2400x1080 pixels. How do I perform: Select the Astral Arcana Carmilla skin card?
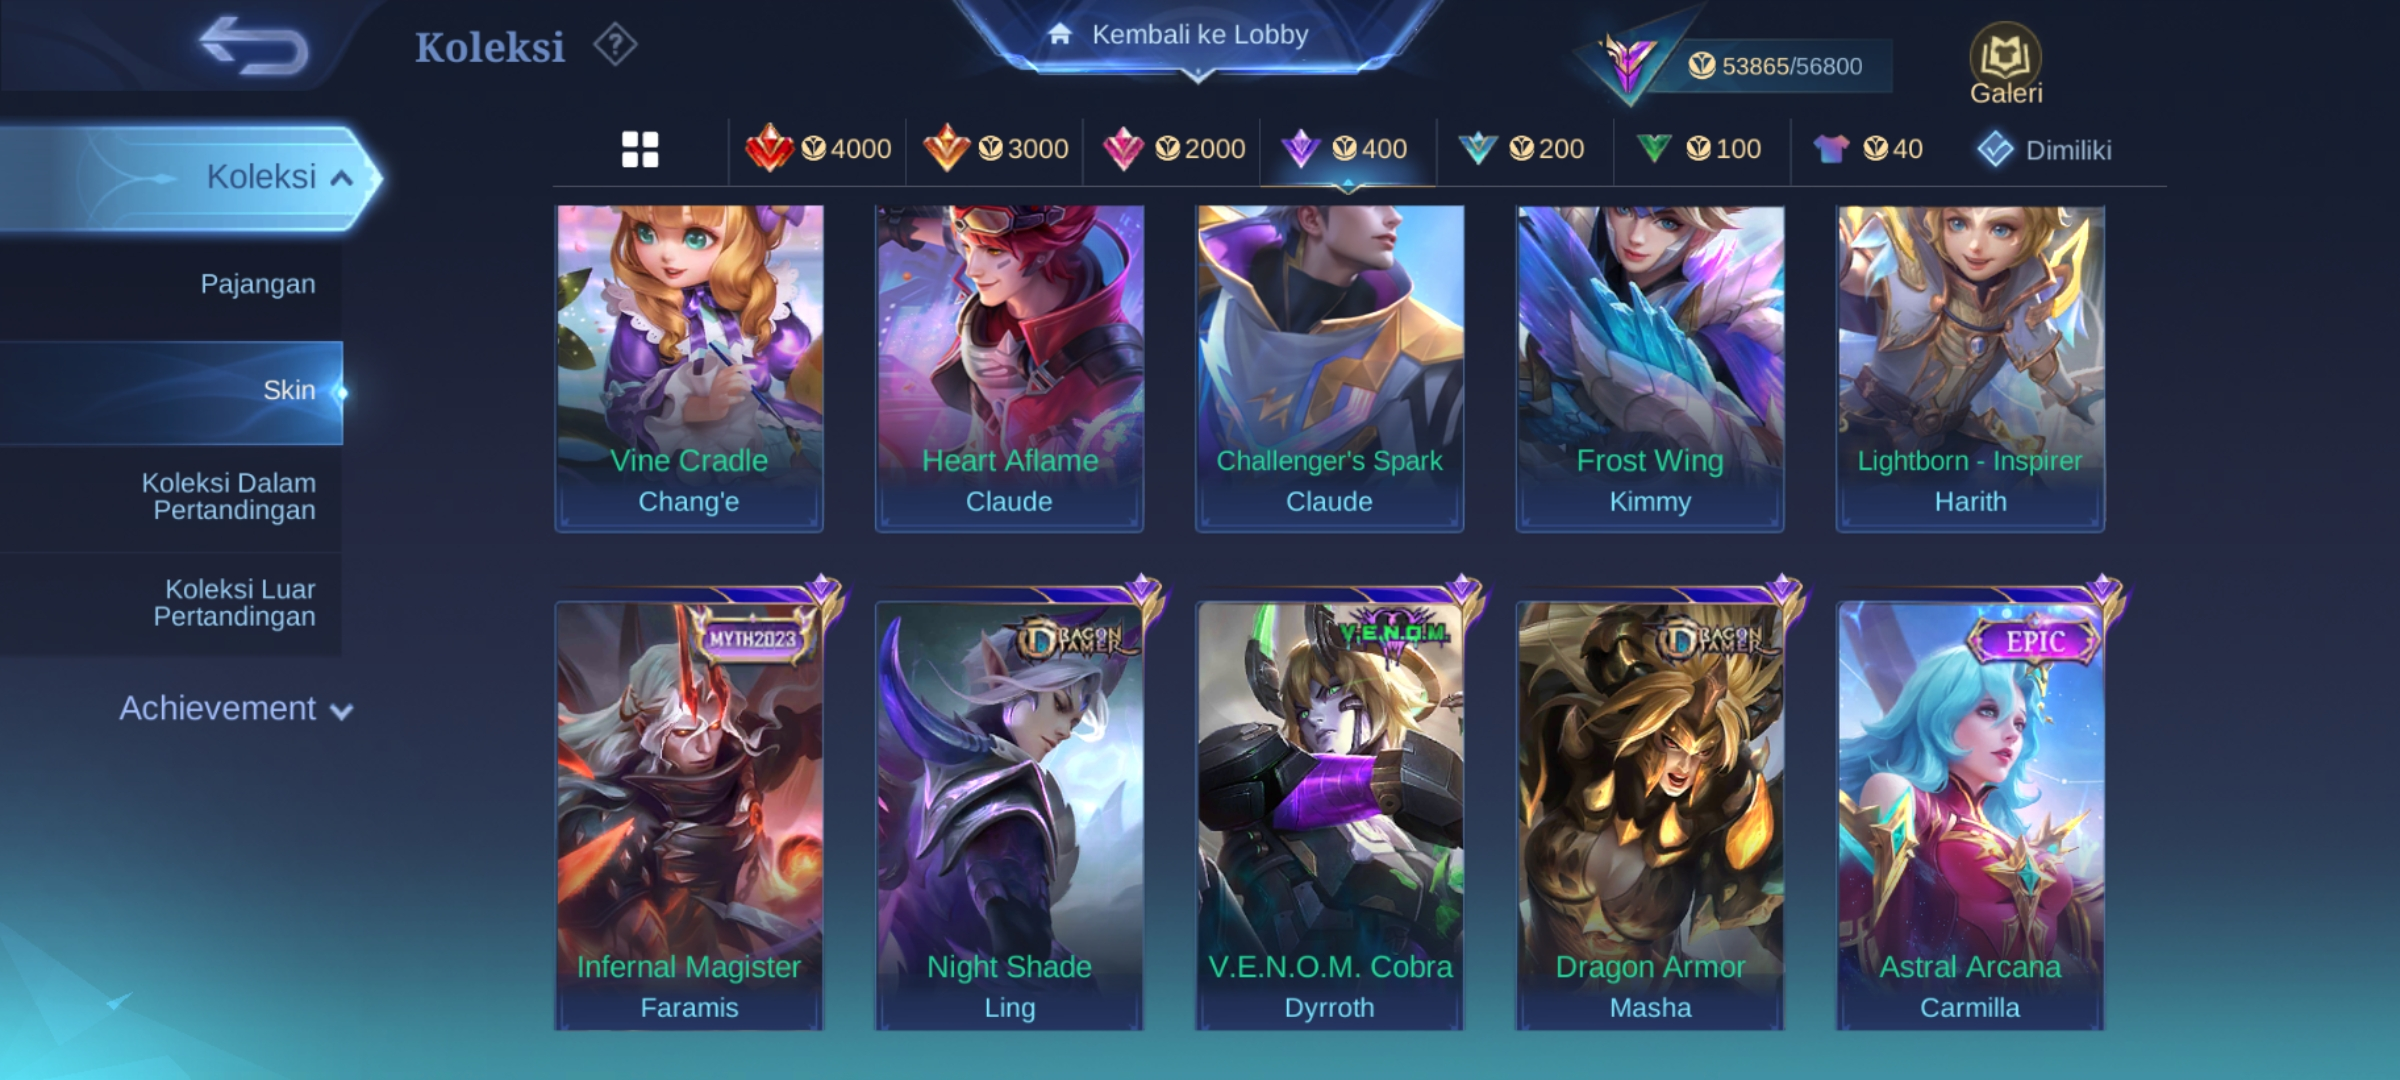click(1970, 815)
